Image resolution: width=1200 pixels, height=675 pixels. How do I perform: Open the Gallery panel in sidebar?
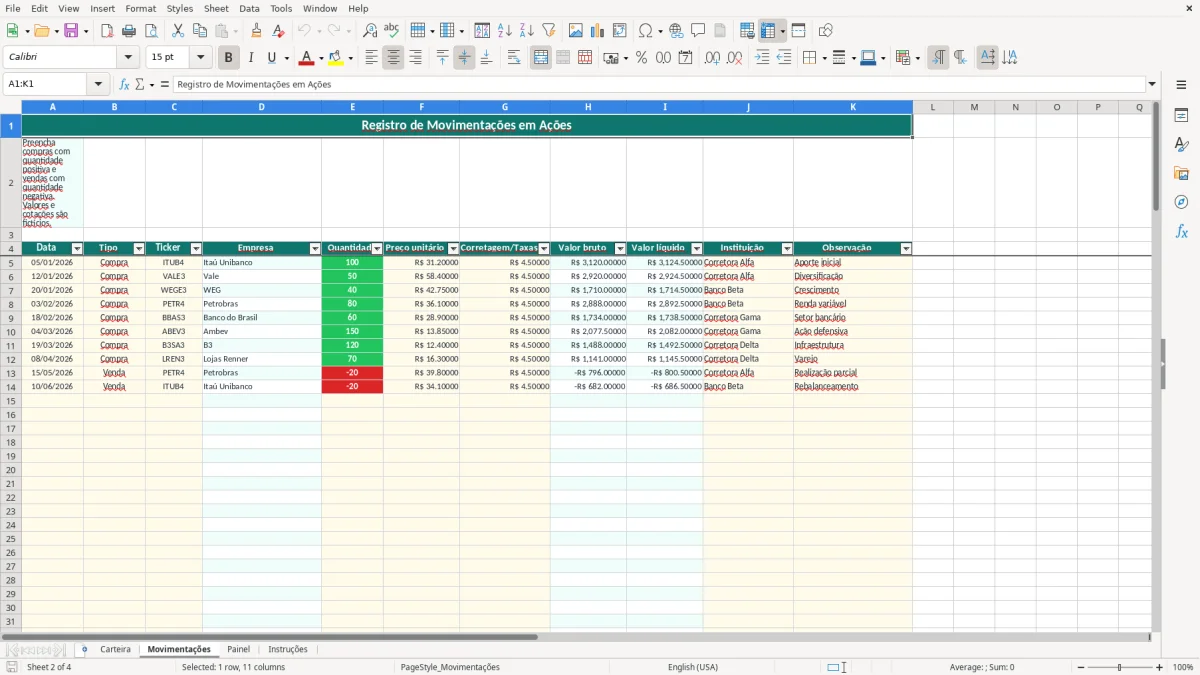coord(1181,173)
